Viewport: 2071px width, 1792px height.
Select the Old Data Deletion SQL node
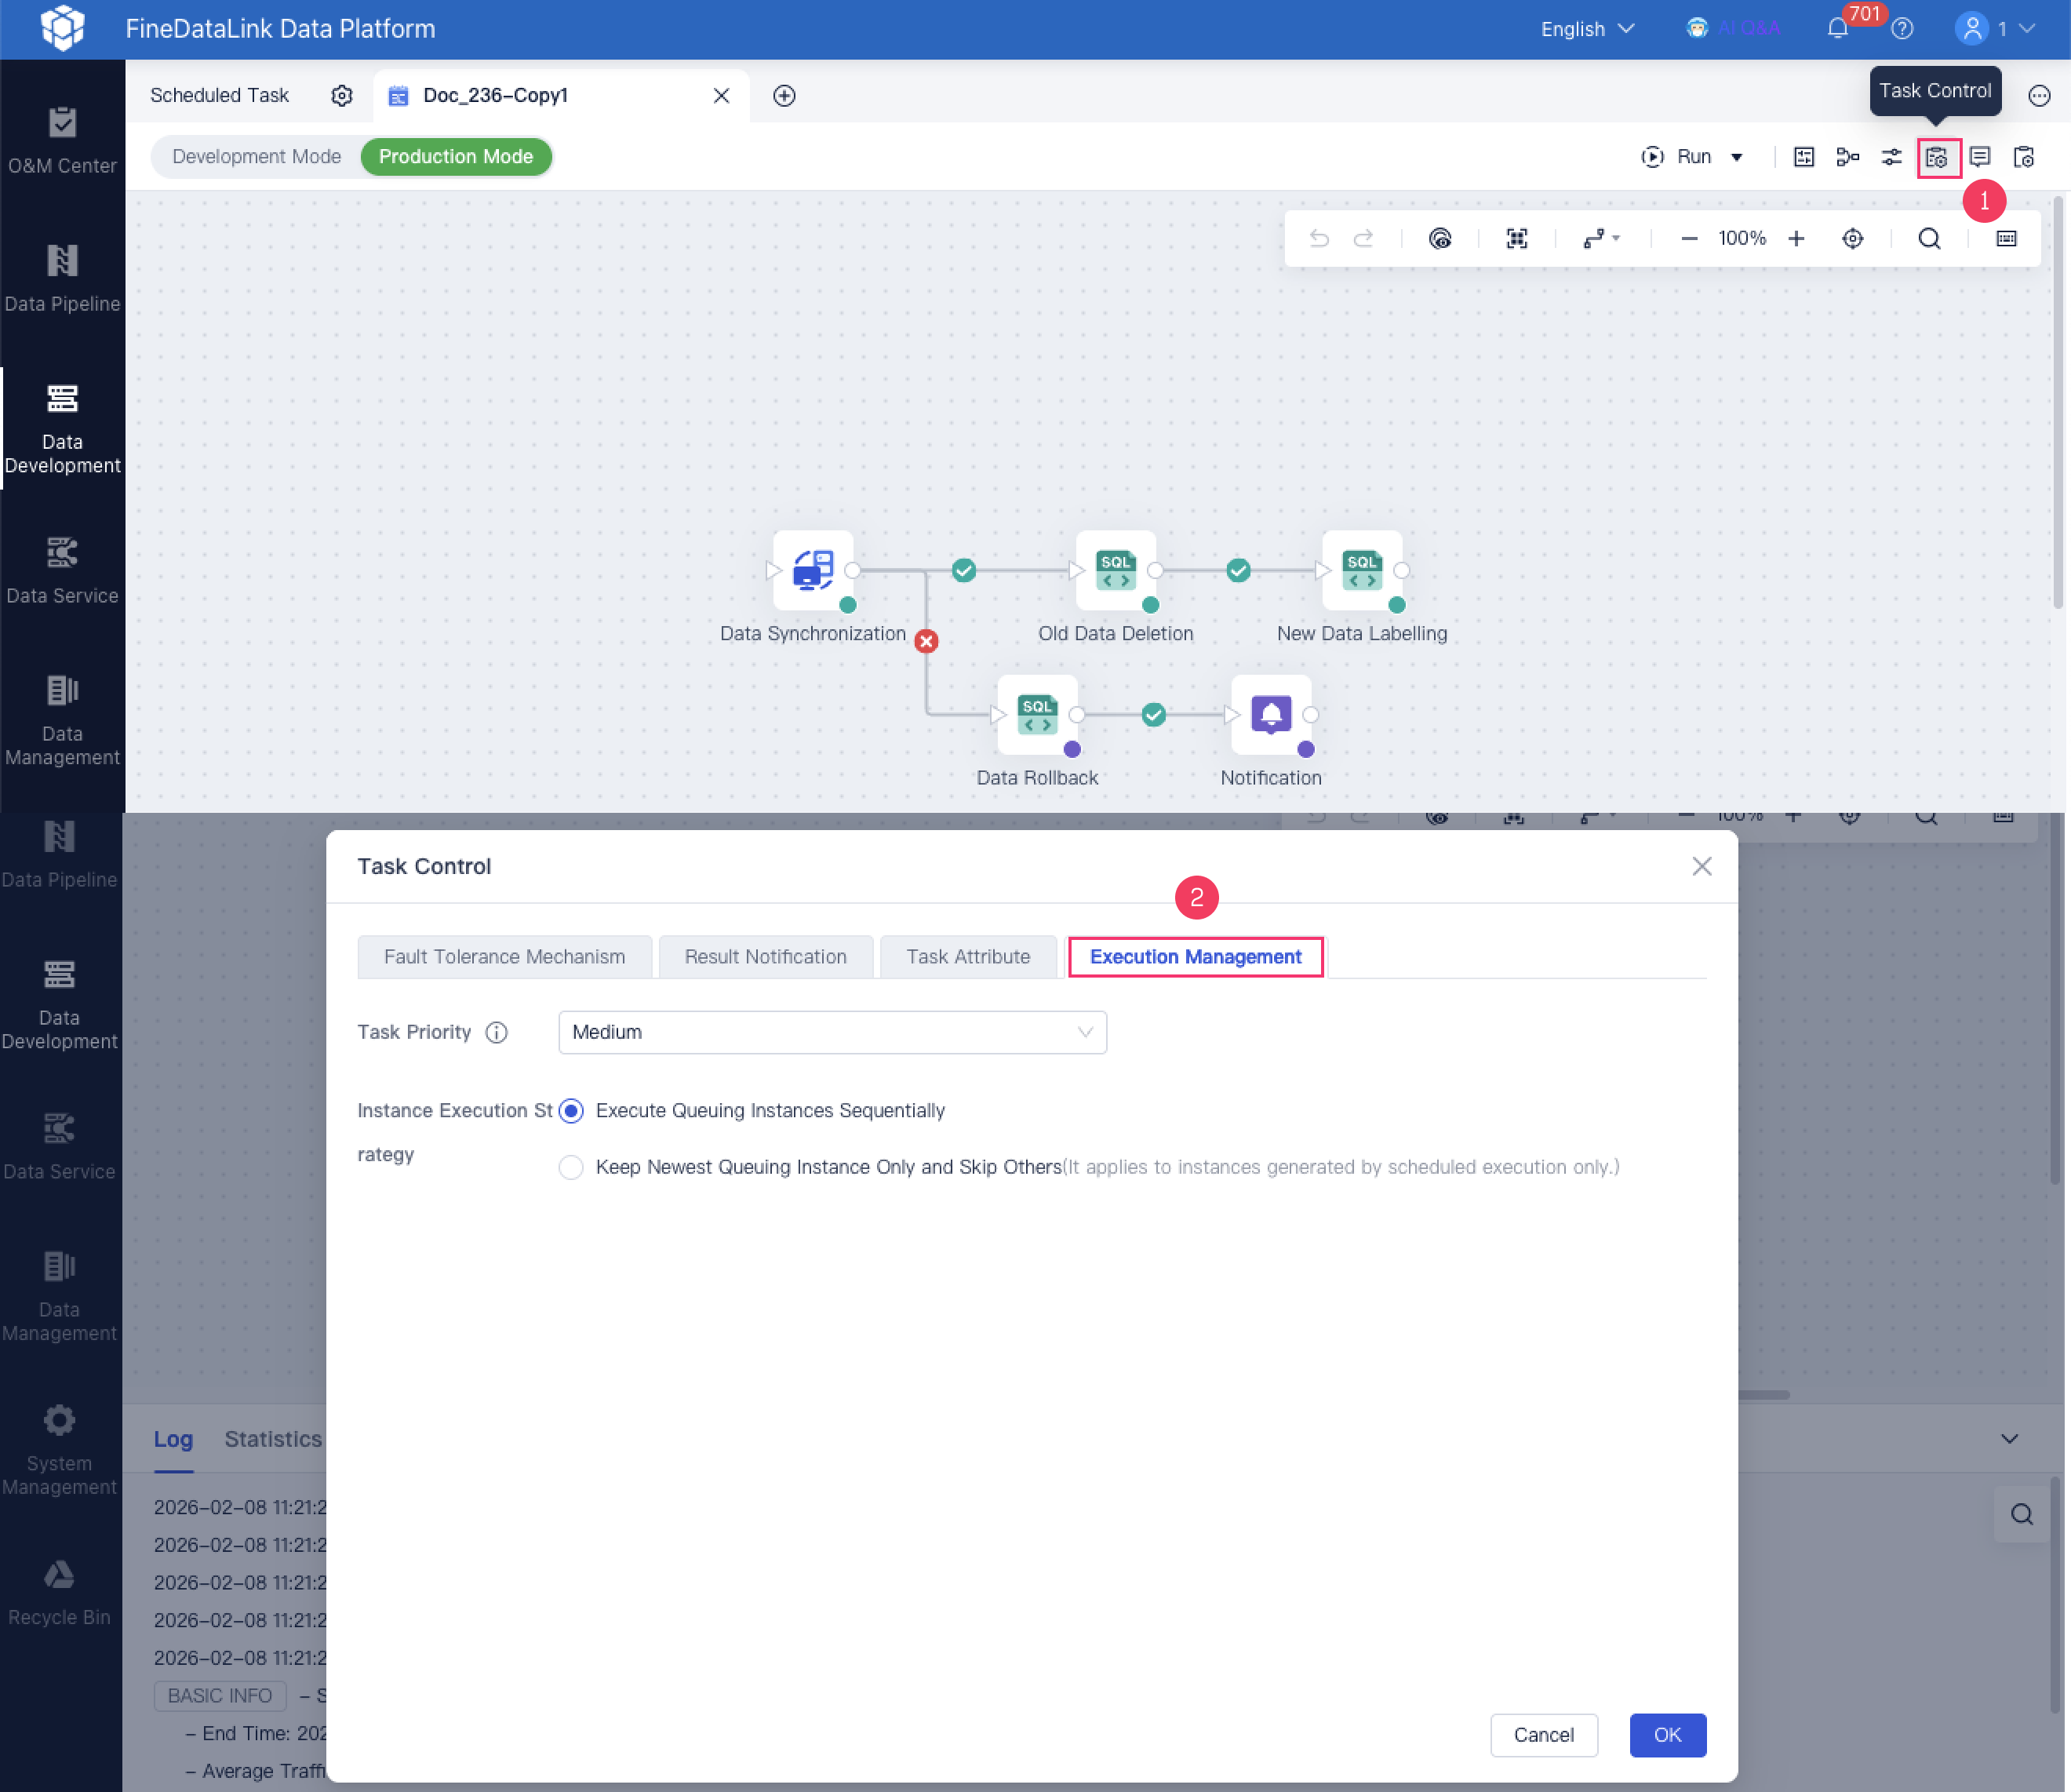tap(1116, 570)
